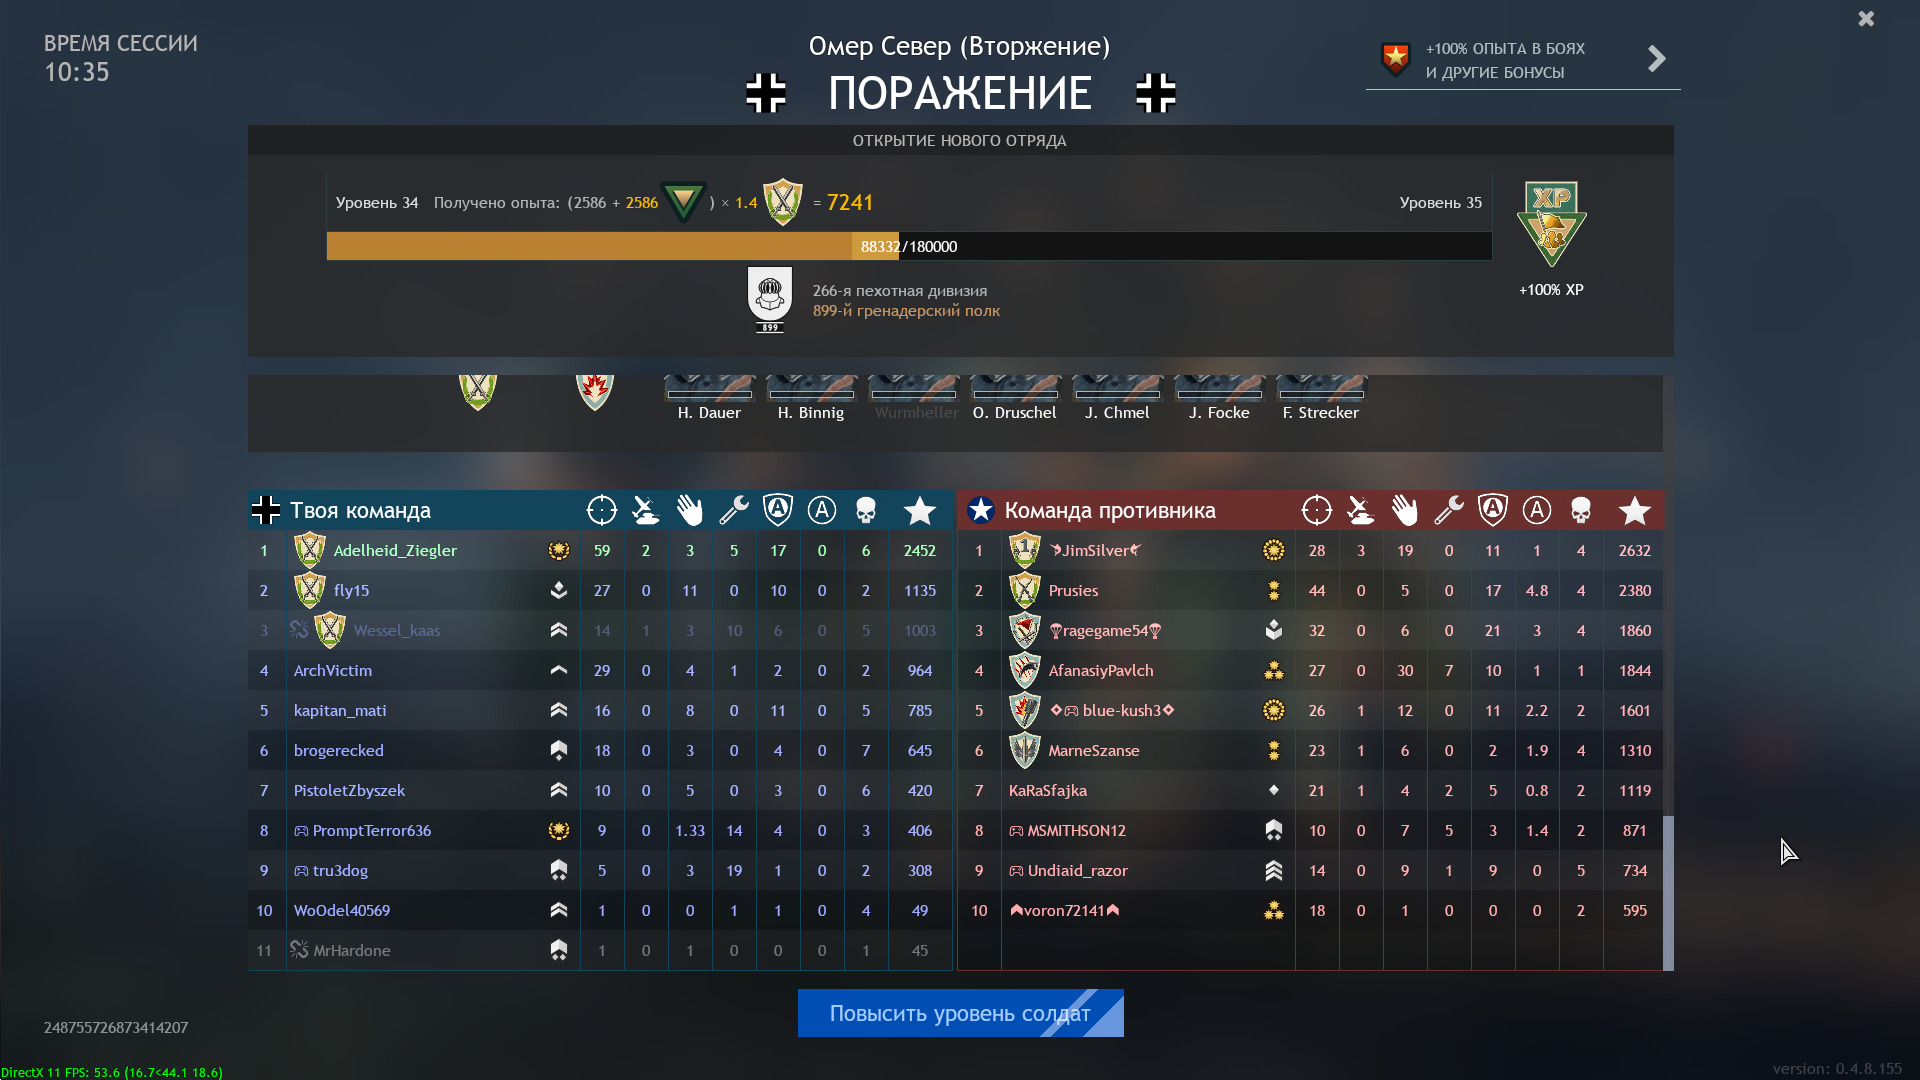
Task: Select enemy player AfanasiyPavlch row
Action: [1310, 671]
